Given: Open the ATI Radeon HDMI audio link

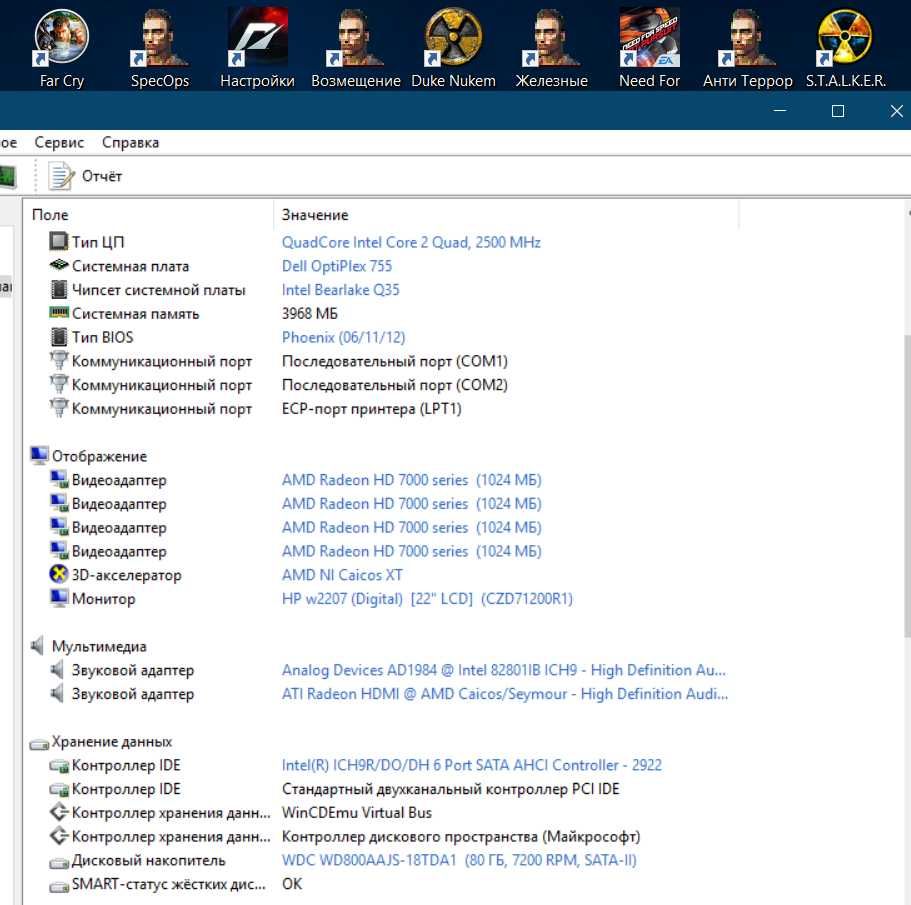Looking at the screenshot, I should 505,694.
